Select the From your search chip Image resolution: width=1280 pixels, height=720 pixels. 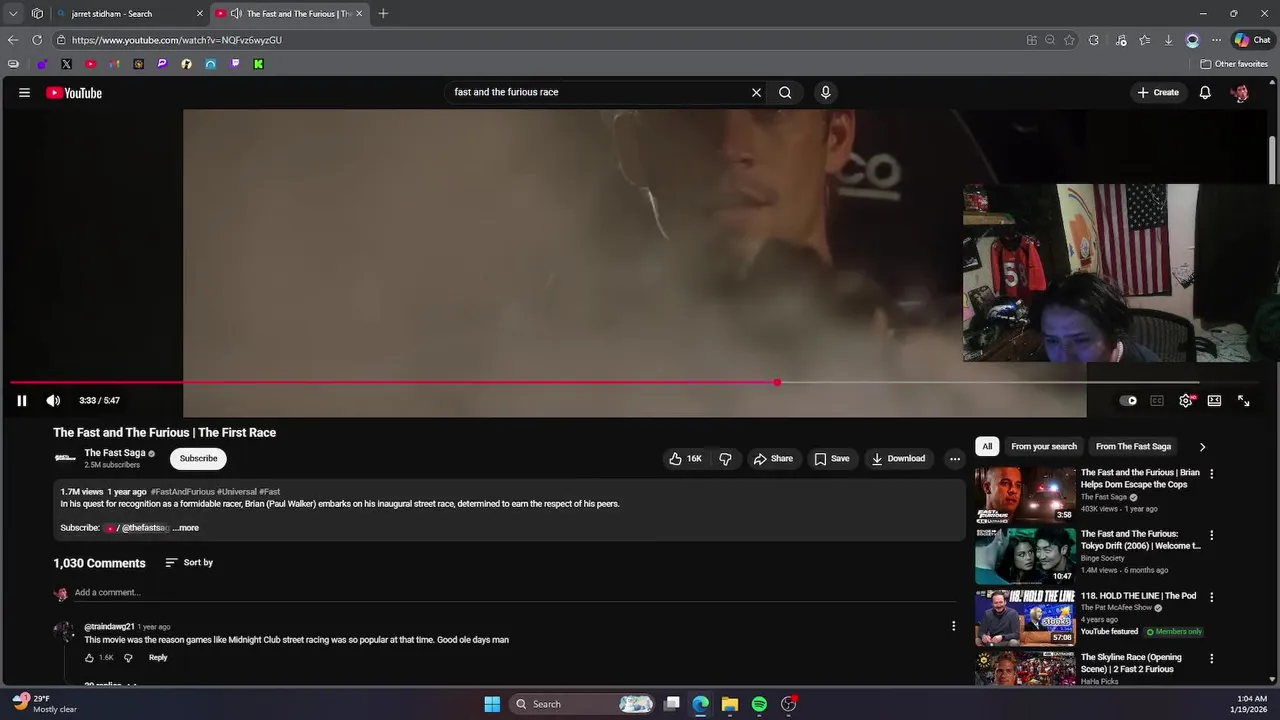(x=1044, y=447)
